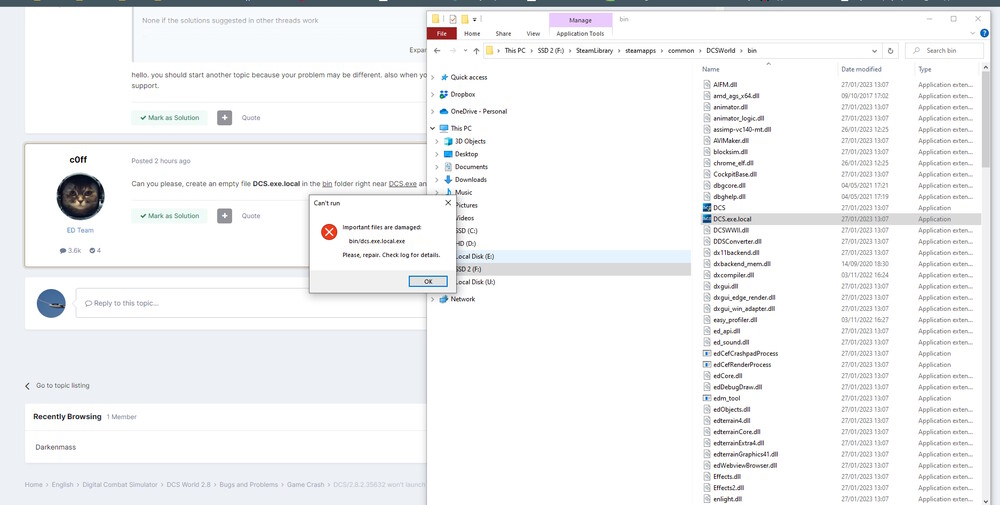Screen dimensions: 1000x505
Task: Click the Go to topic listing link
Action: tap(57, 386)
